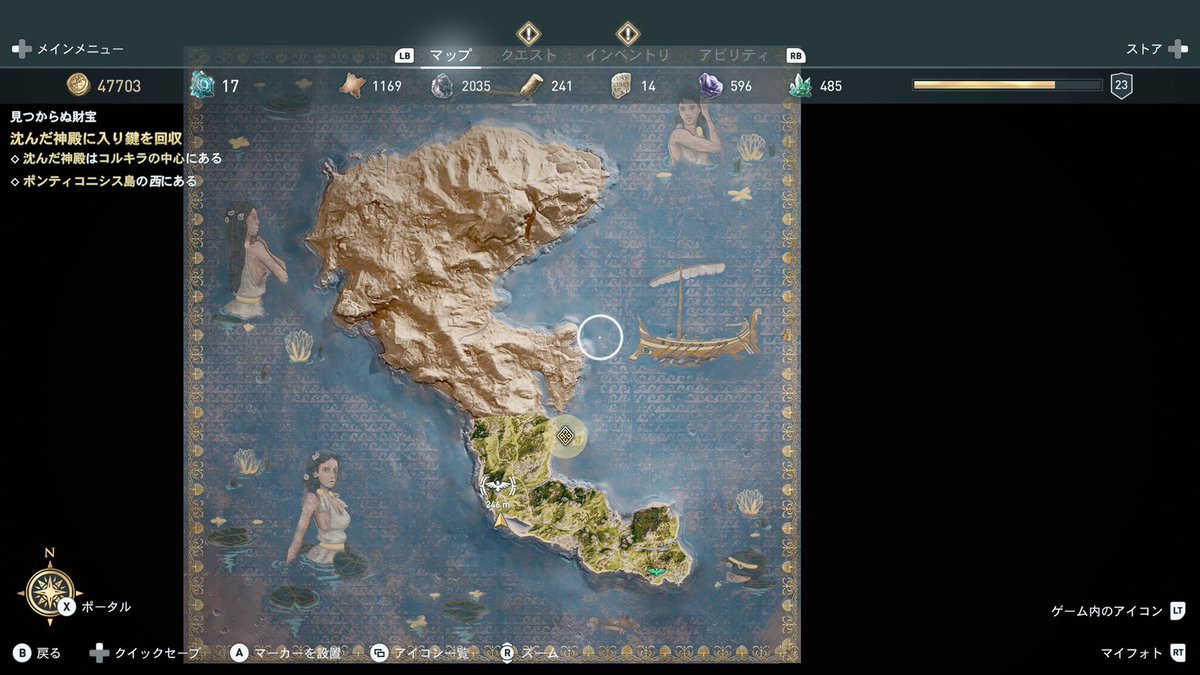Switch to the アビリティ tab
Viewport: 1200px width, 675px height.
click(x=734, y=55)
